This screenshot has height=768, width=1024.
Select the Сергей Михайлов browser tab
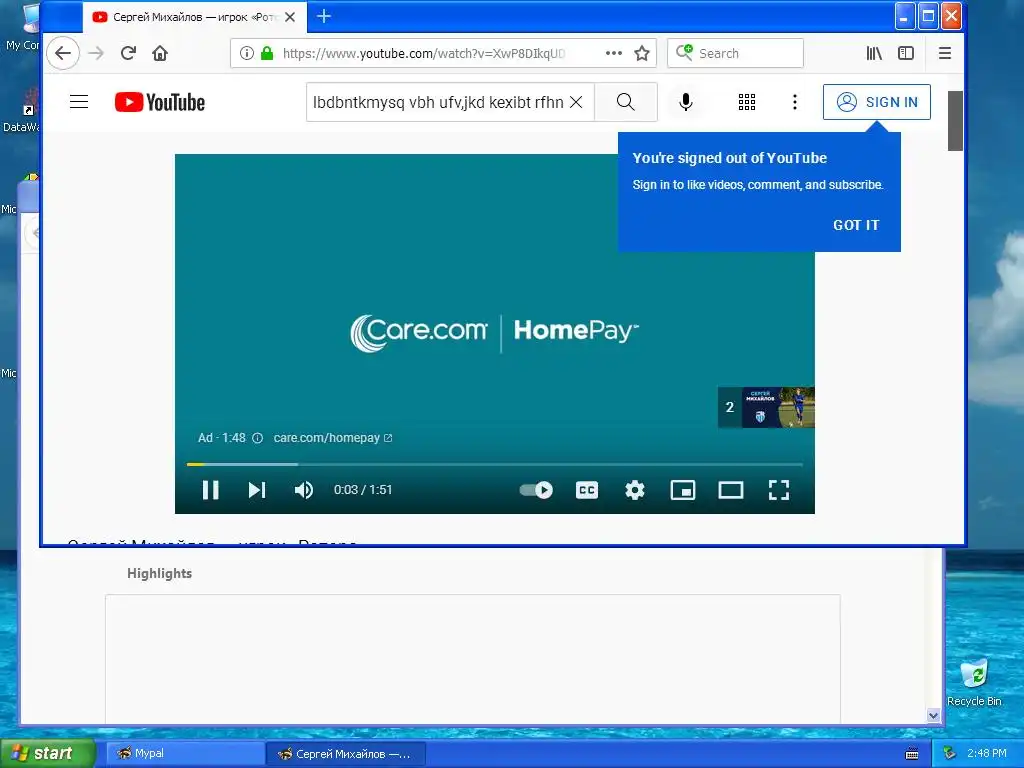click(x=194, y=17)
